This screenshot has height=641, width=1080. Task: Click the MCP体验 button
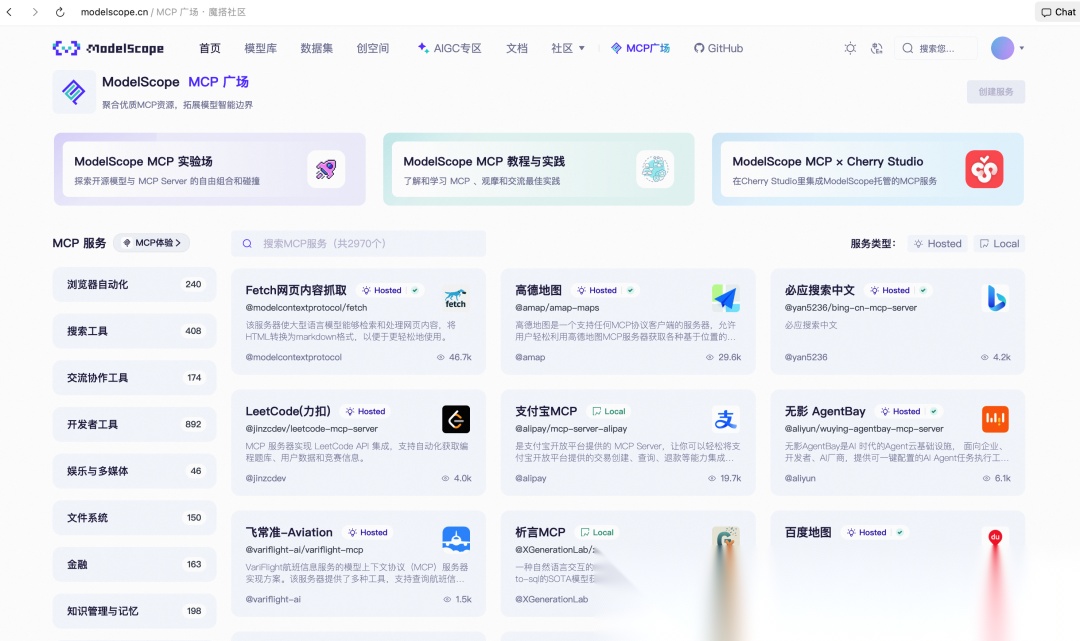point(152,243)
